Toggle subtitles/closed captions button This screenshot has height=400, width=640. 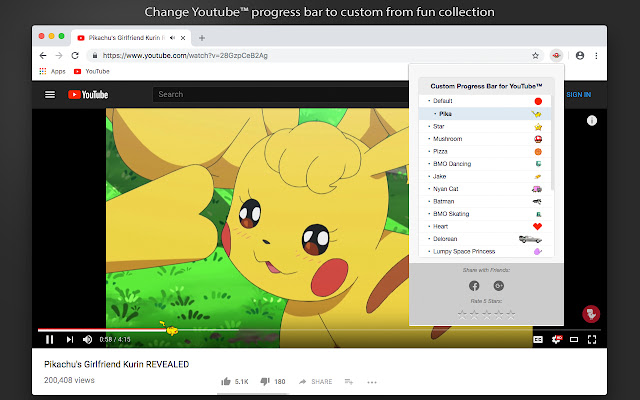(538, 340)
